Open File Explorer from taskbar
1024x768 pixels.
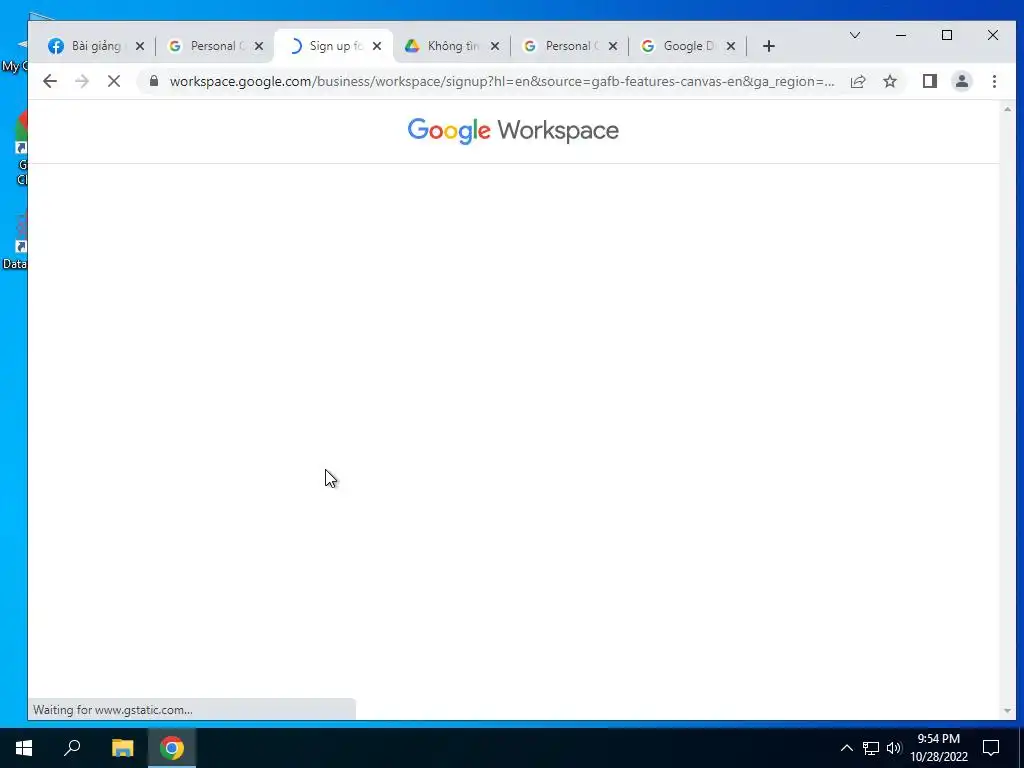pos(122,748)
